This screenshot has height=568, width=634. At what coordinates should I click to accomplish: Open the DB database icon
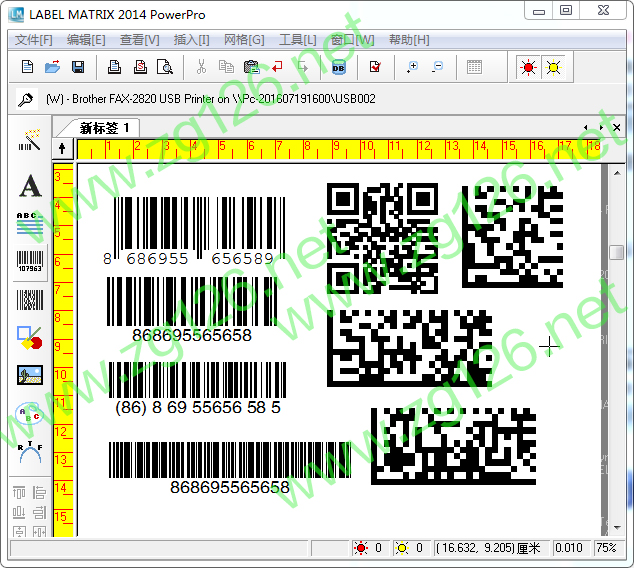(338, 68)
